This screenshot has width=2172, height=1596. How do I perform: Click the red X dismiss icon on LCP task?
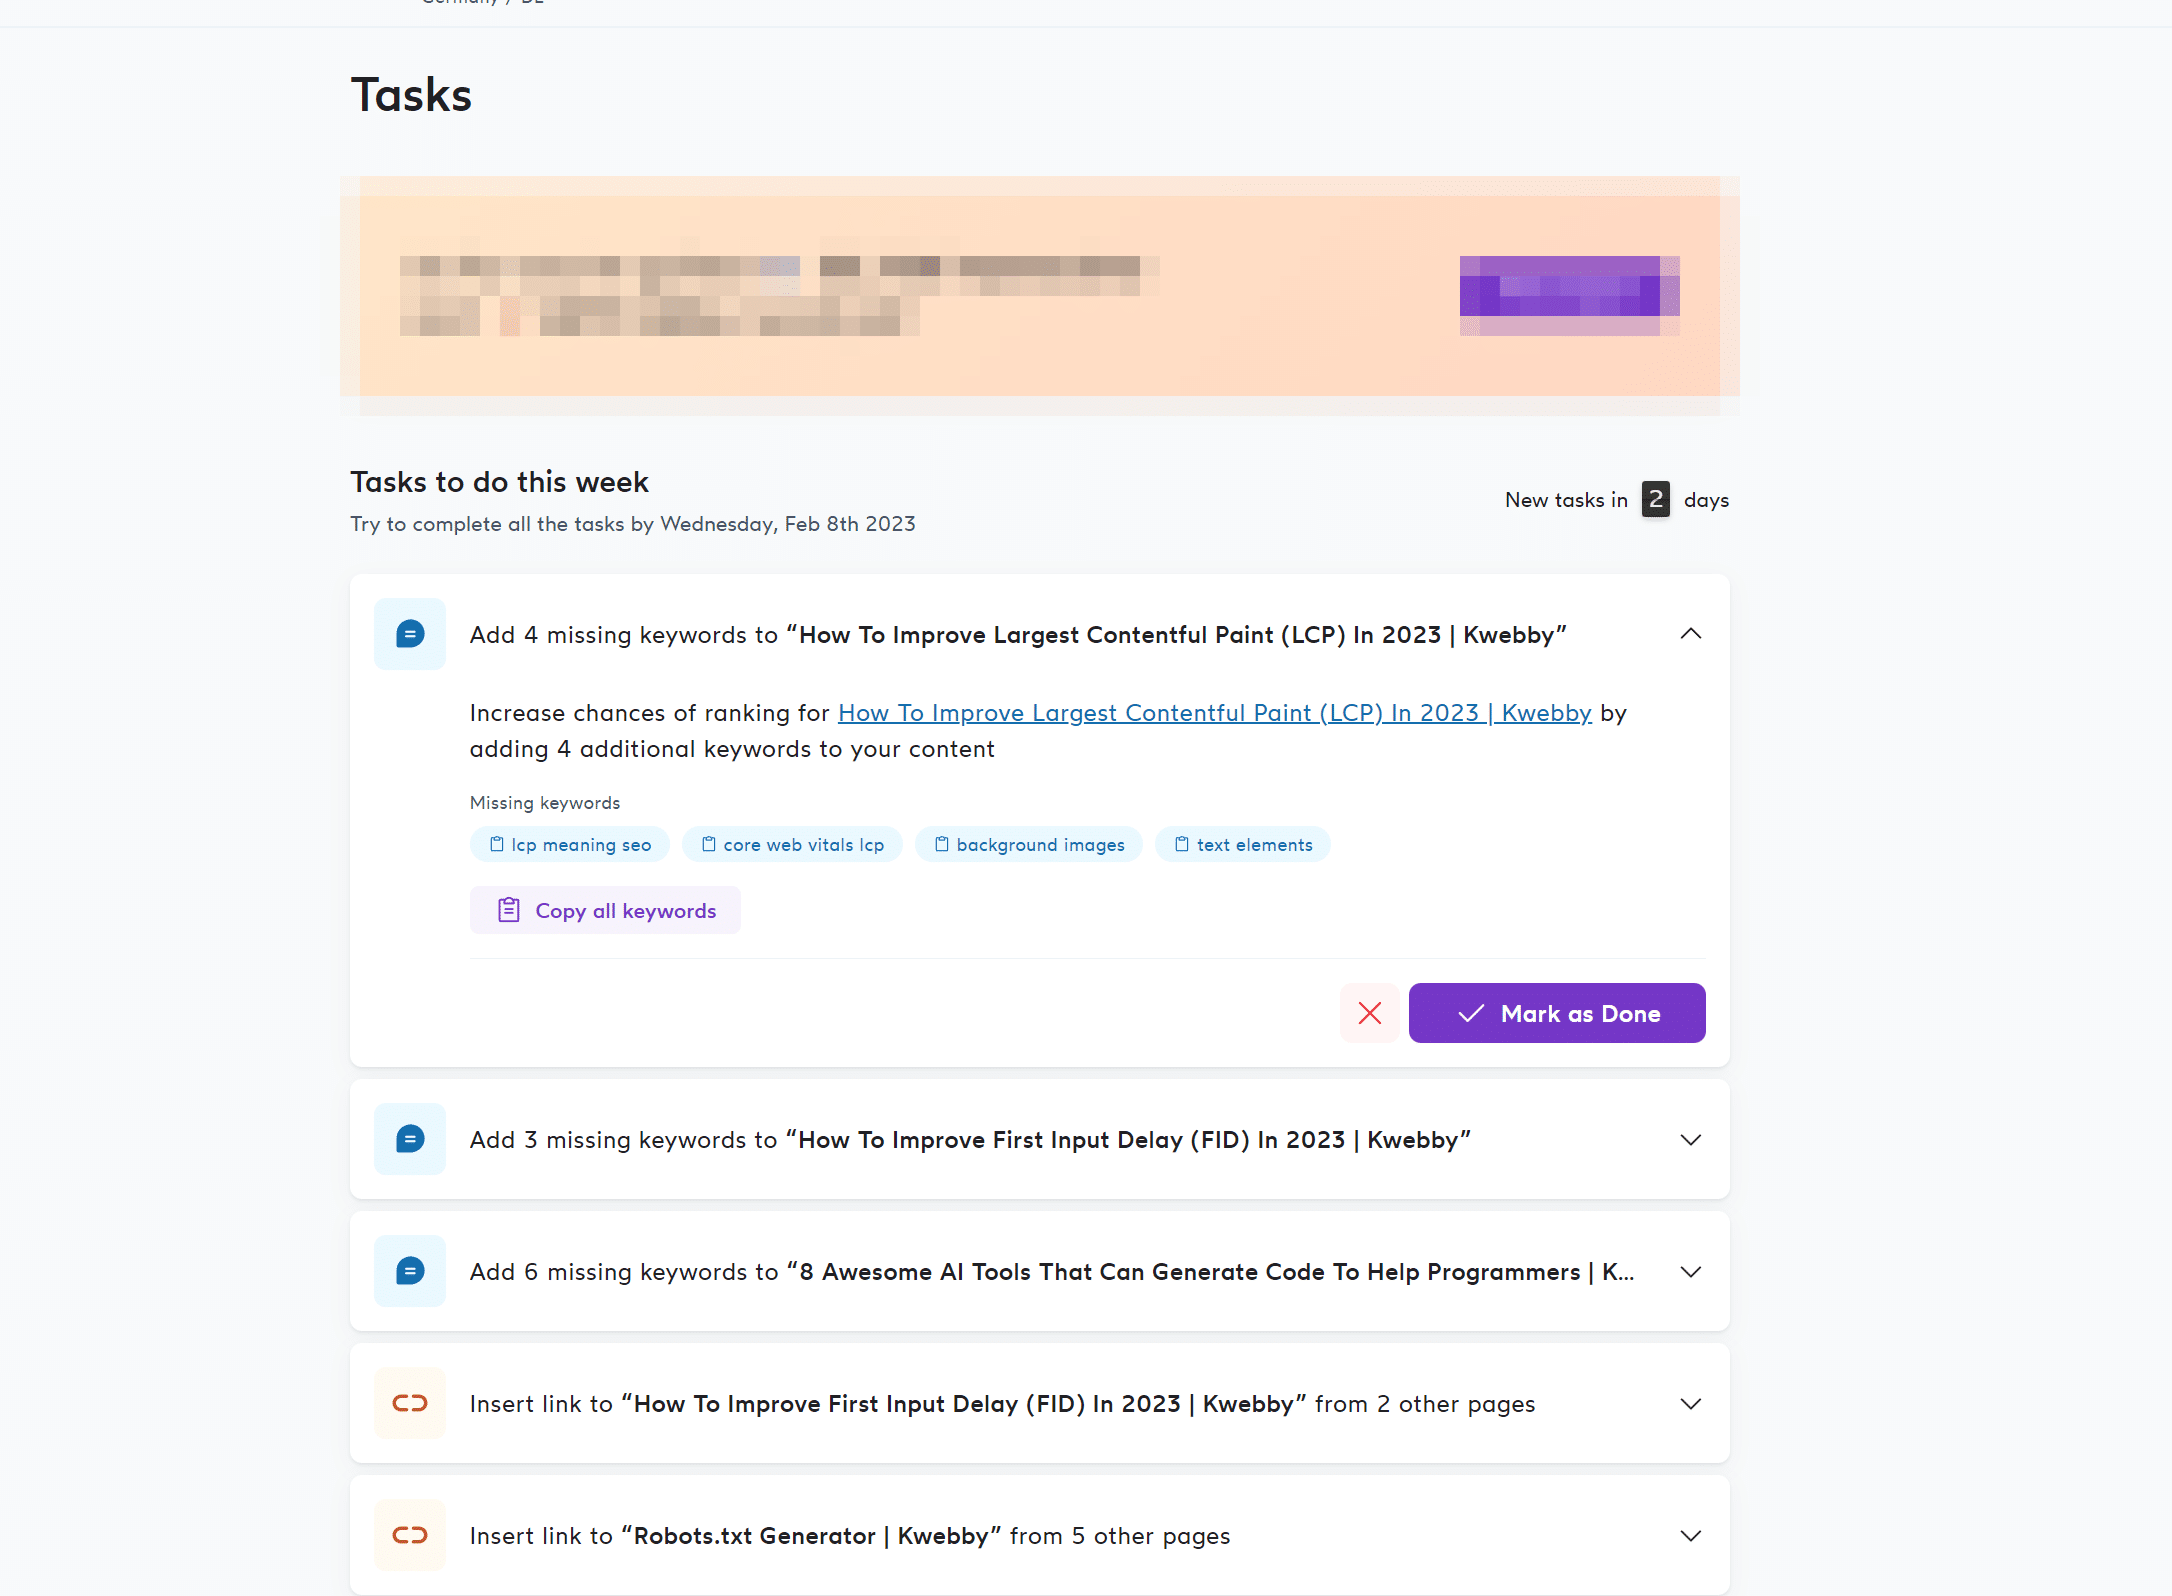coord(1369,1012)
